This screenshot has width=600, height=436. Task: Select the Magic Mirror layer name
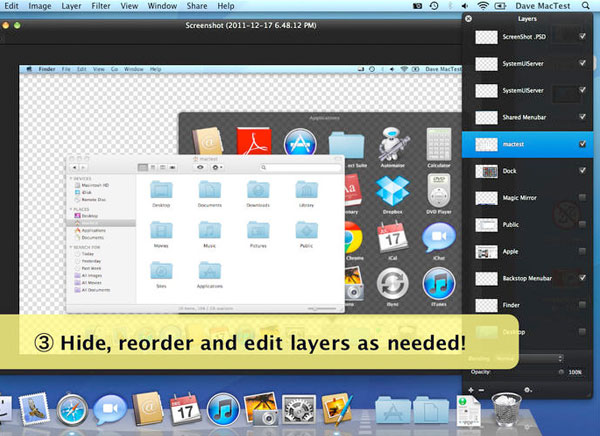click(x=519, y=198)
